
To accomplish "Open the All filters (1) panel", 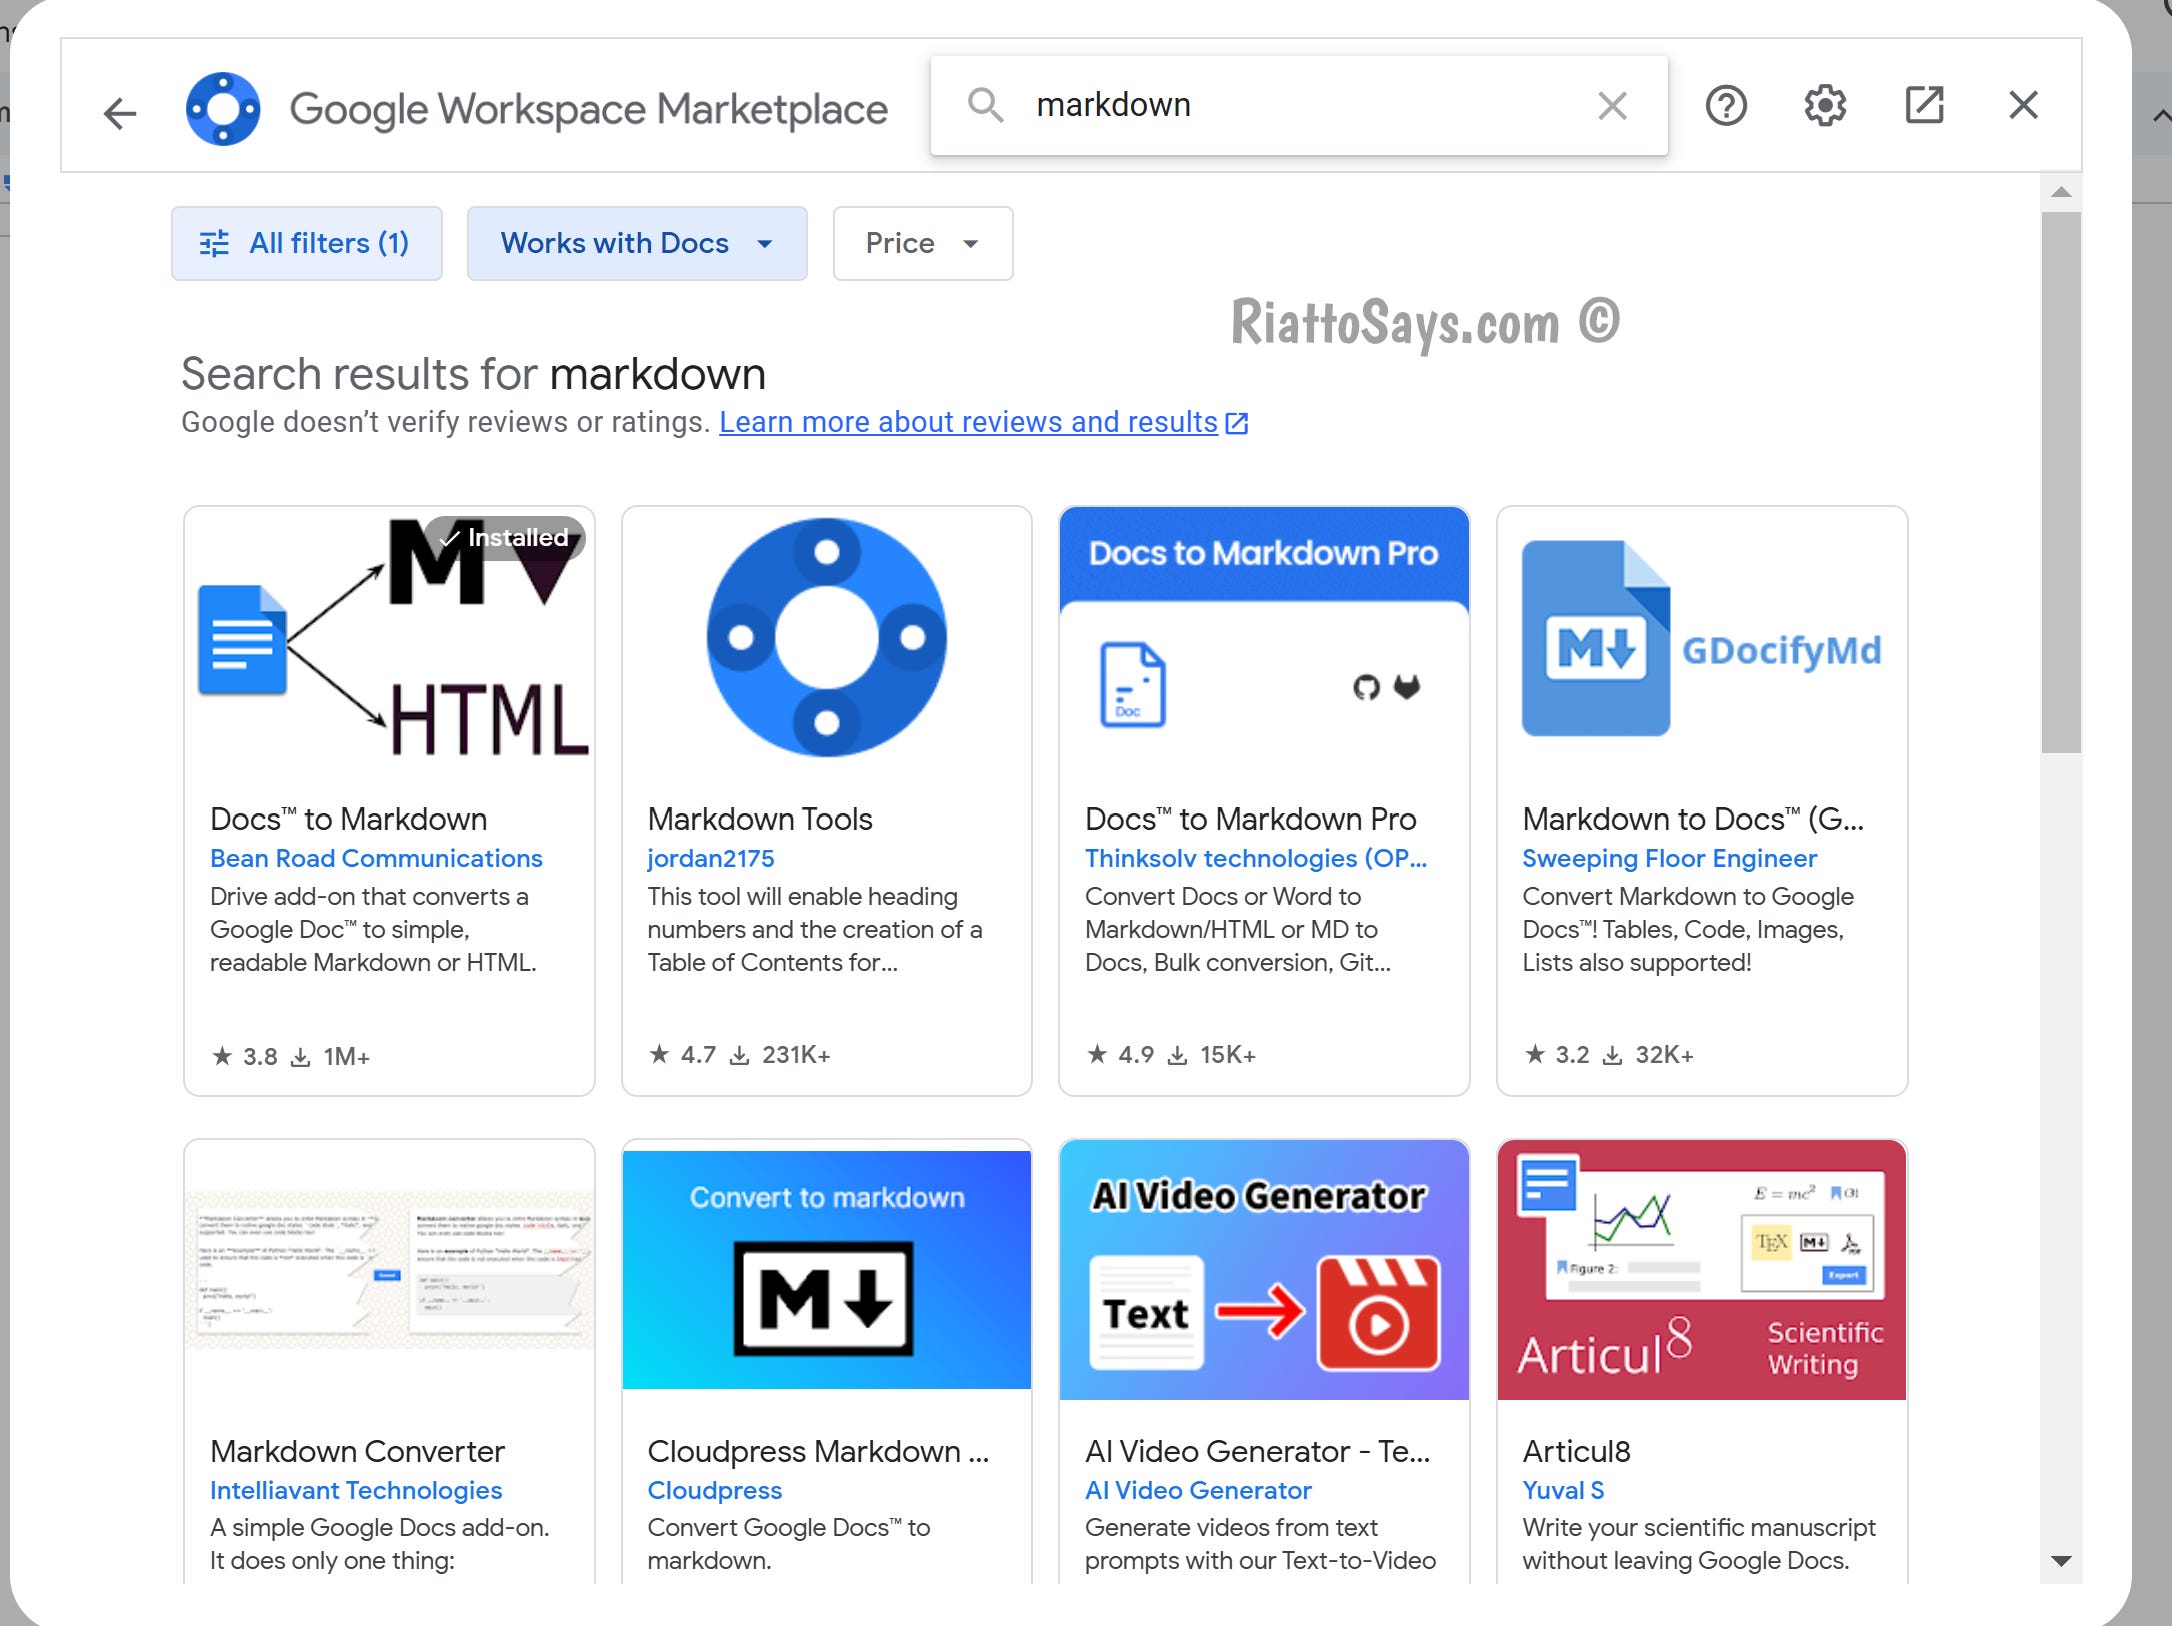I will (306, 243).
